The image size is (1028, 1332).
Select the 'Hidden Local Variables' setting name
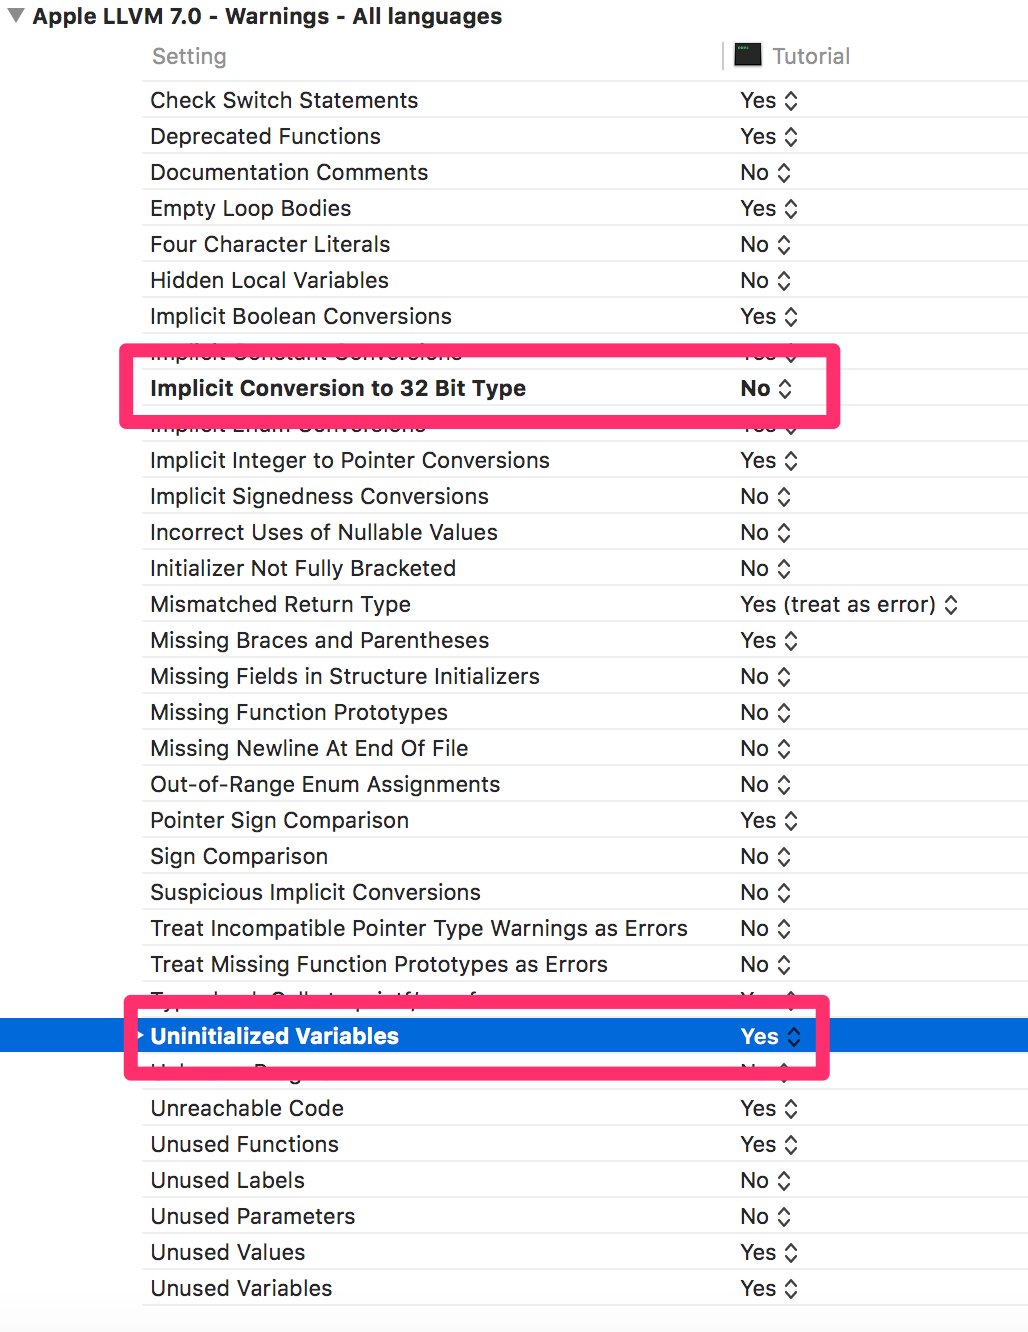click(x=269, y=280)
